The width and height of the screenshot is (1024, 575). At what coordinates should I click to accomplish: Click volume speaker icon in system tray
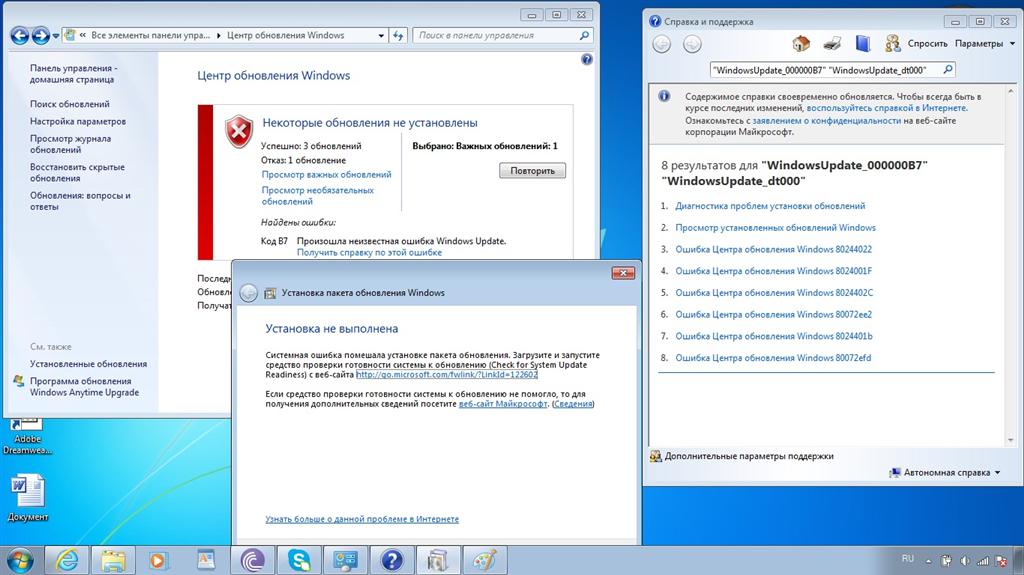(965, 561)
